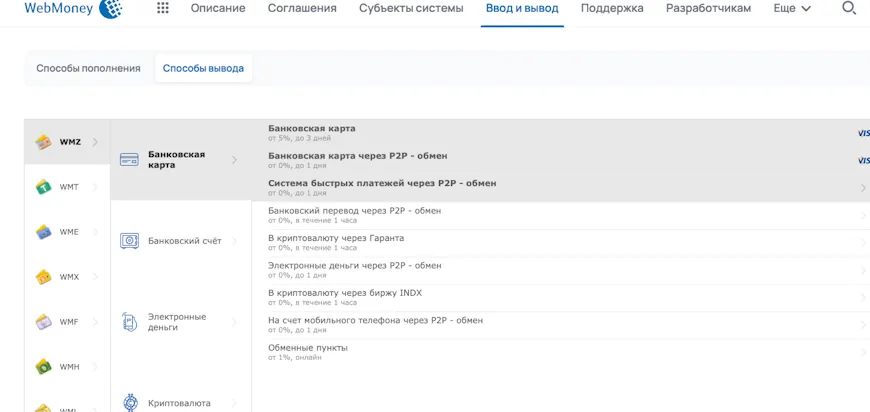Expand the Криптовалюта category chevron

point(234,403)
